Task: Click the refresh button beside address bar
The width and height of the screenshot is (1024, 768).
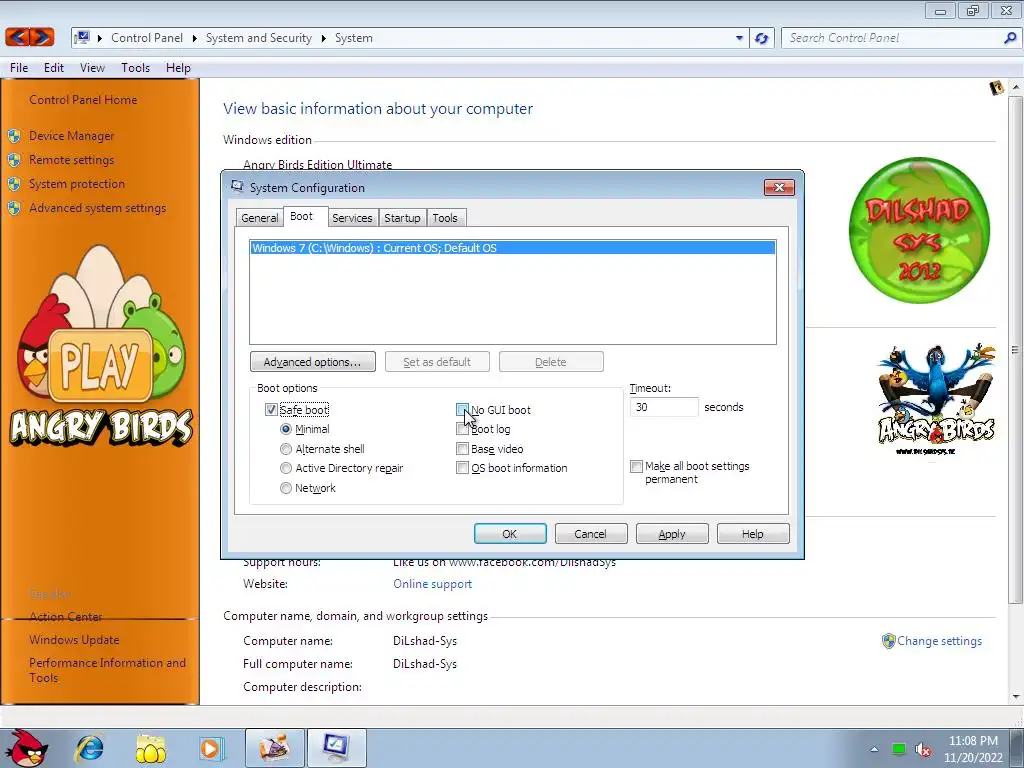Action: coord(761,38)
